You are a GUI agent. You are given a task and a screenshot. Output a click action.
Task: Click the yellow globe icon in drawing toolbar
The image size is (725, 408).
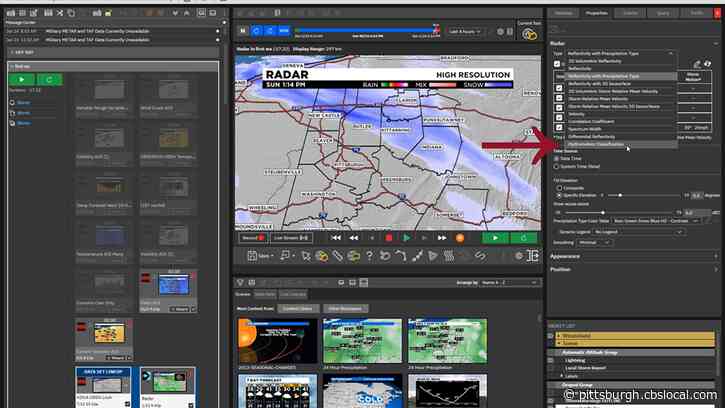pyautogui.click(x=321, y=256)
